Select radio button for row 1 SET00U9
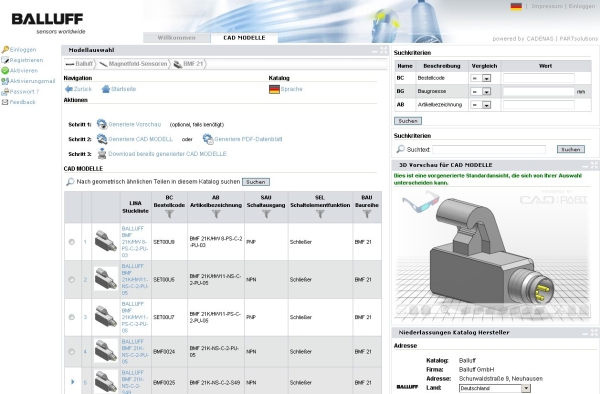600x394 pixels. tap(72, 242)
